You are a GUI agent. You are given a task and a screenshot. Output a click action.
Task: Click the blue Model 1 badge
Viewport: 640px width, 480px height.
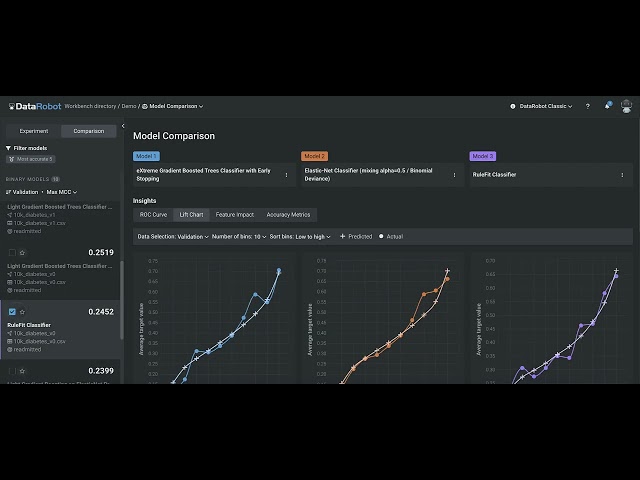146,156
